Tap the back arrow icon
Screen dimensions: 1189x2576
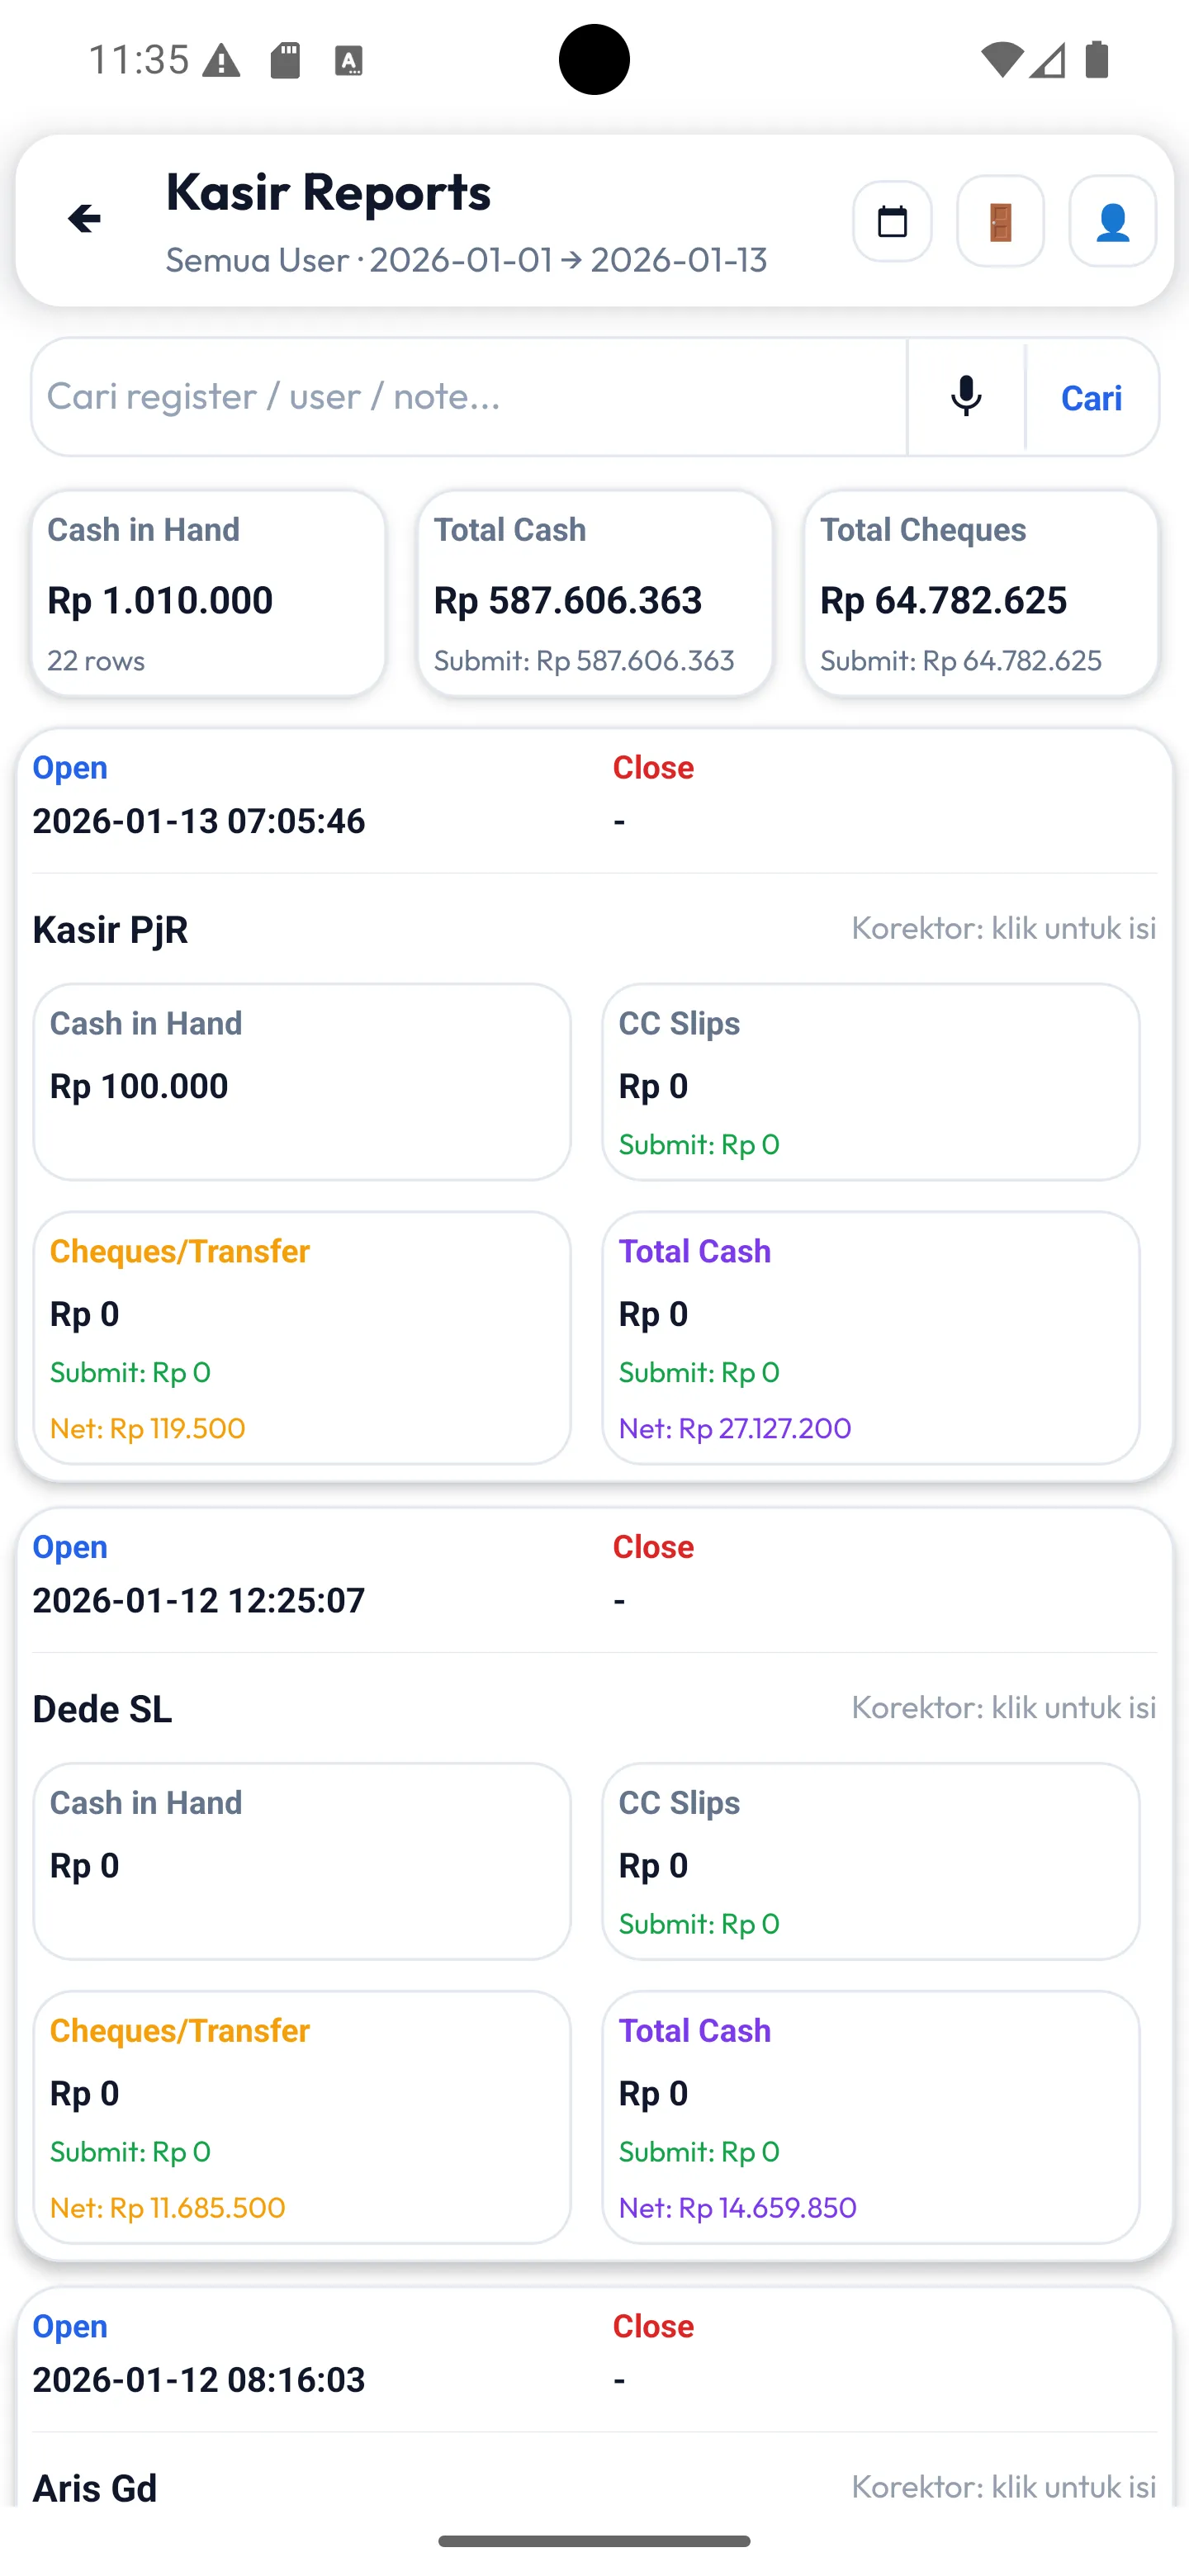[x=85, y=219]
